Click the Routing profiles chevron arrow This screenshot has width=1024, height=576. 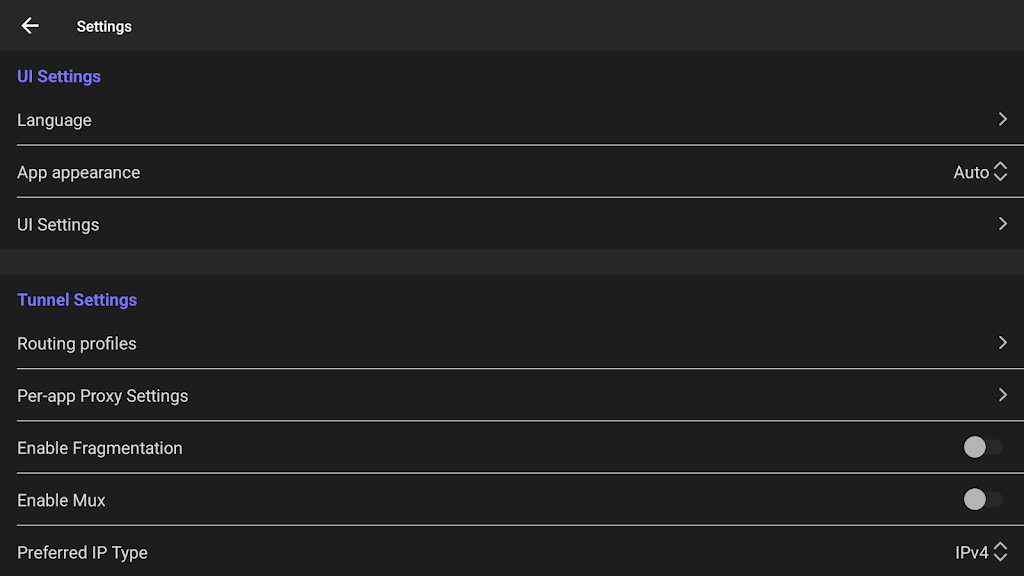click(1002, 343)
